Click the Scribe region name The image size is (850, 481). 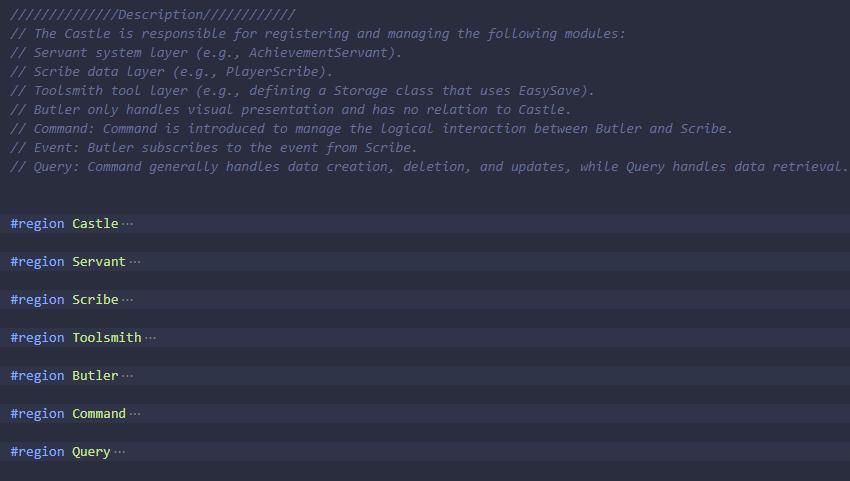click(x=95, y=300)
